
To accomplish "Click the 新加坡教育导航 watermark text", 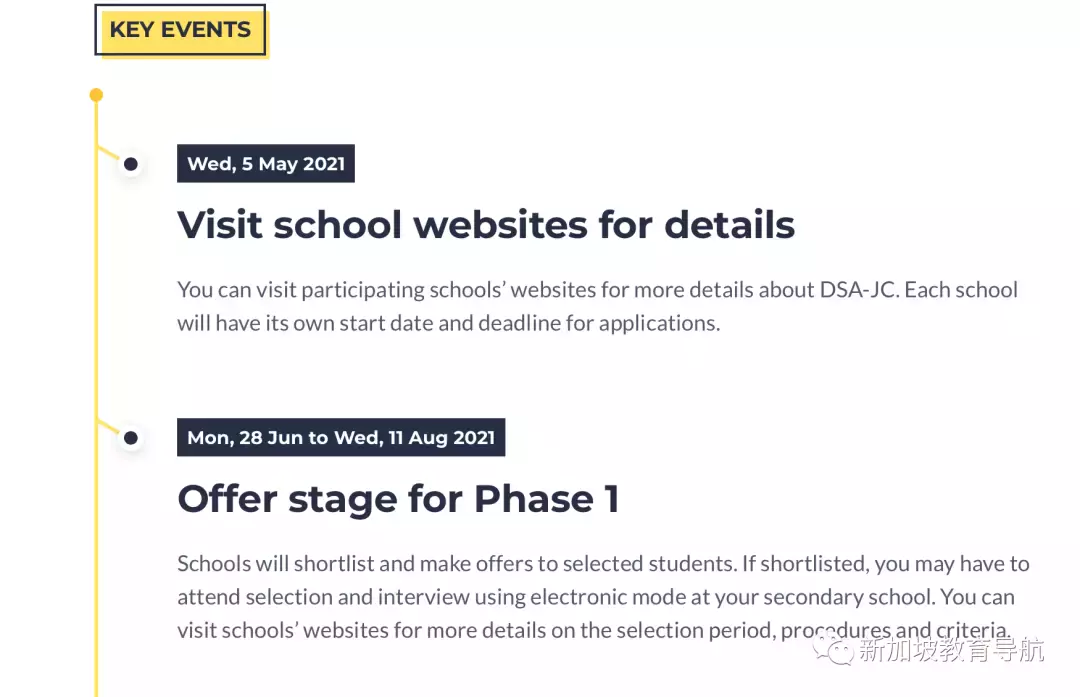I will click(950, 651).
